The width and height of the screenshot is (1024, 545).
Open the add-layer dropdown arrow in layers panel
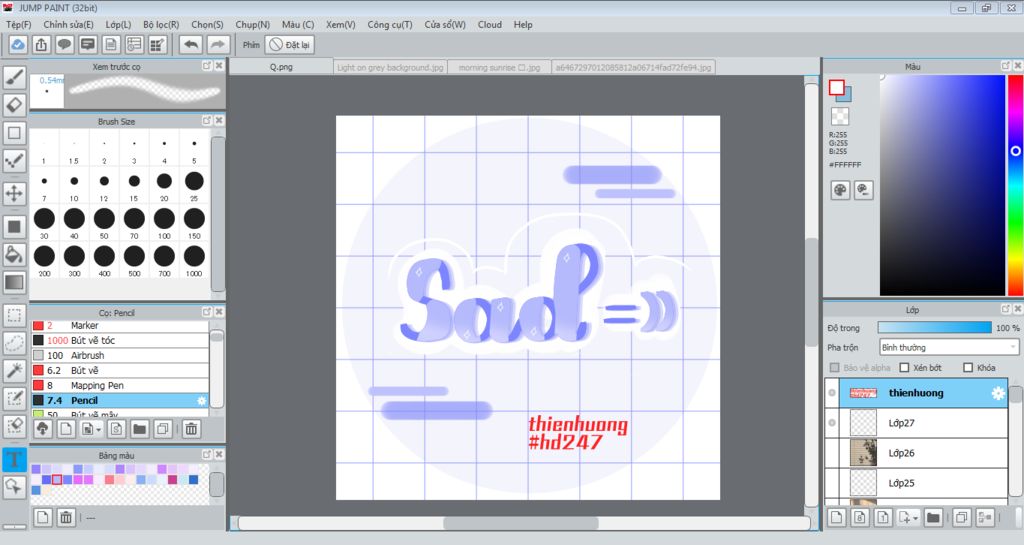916,518
